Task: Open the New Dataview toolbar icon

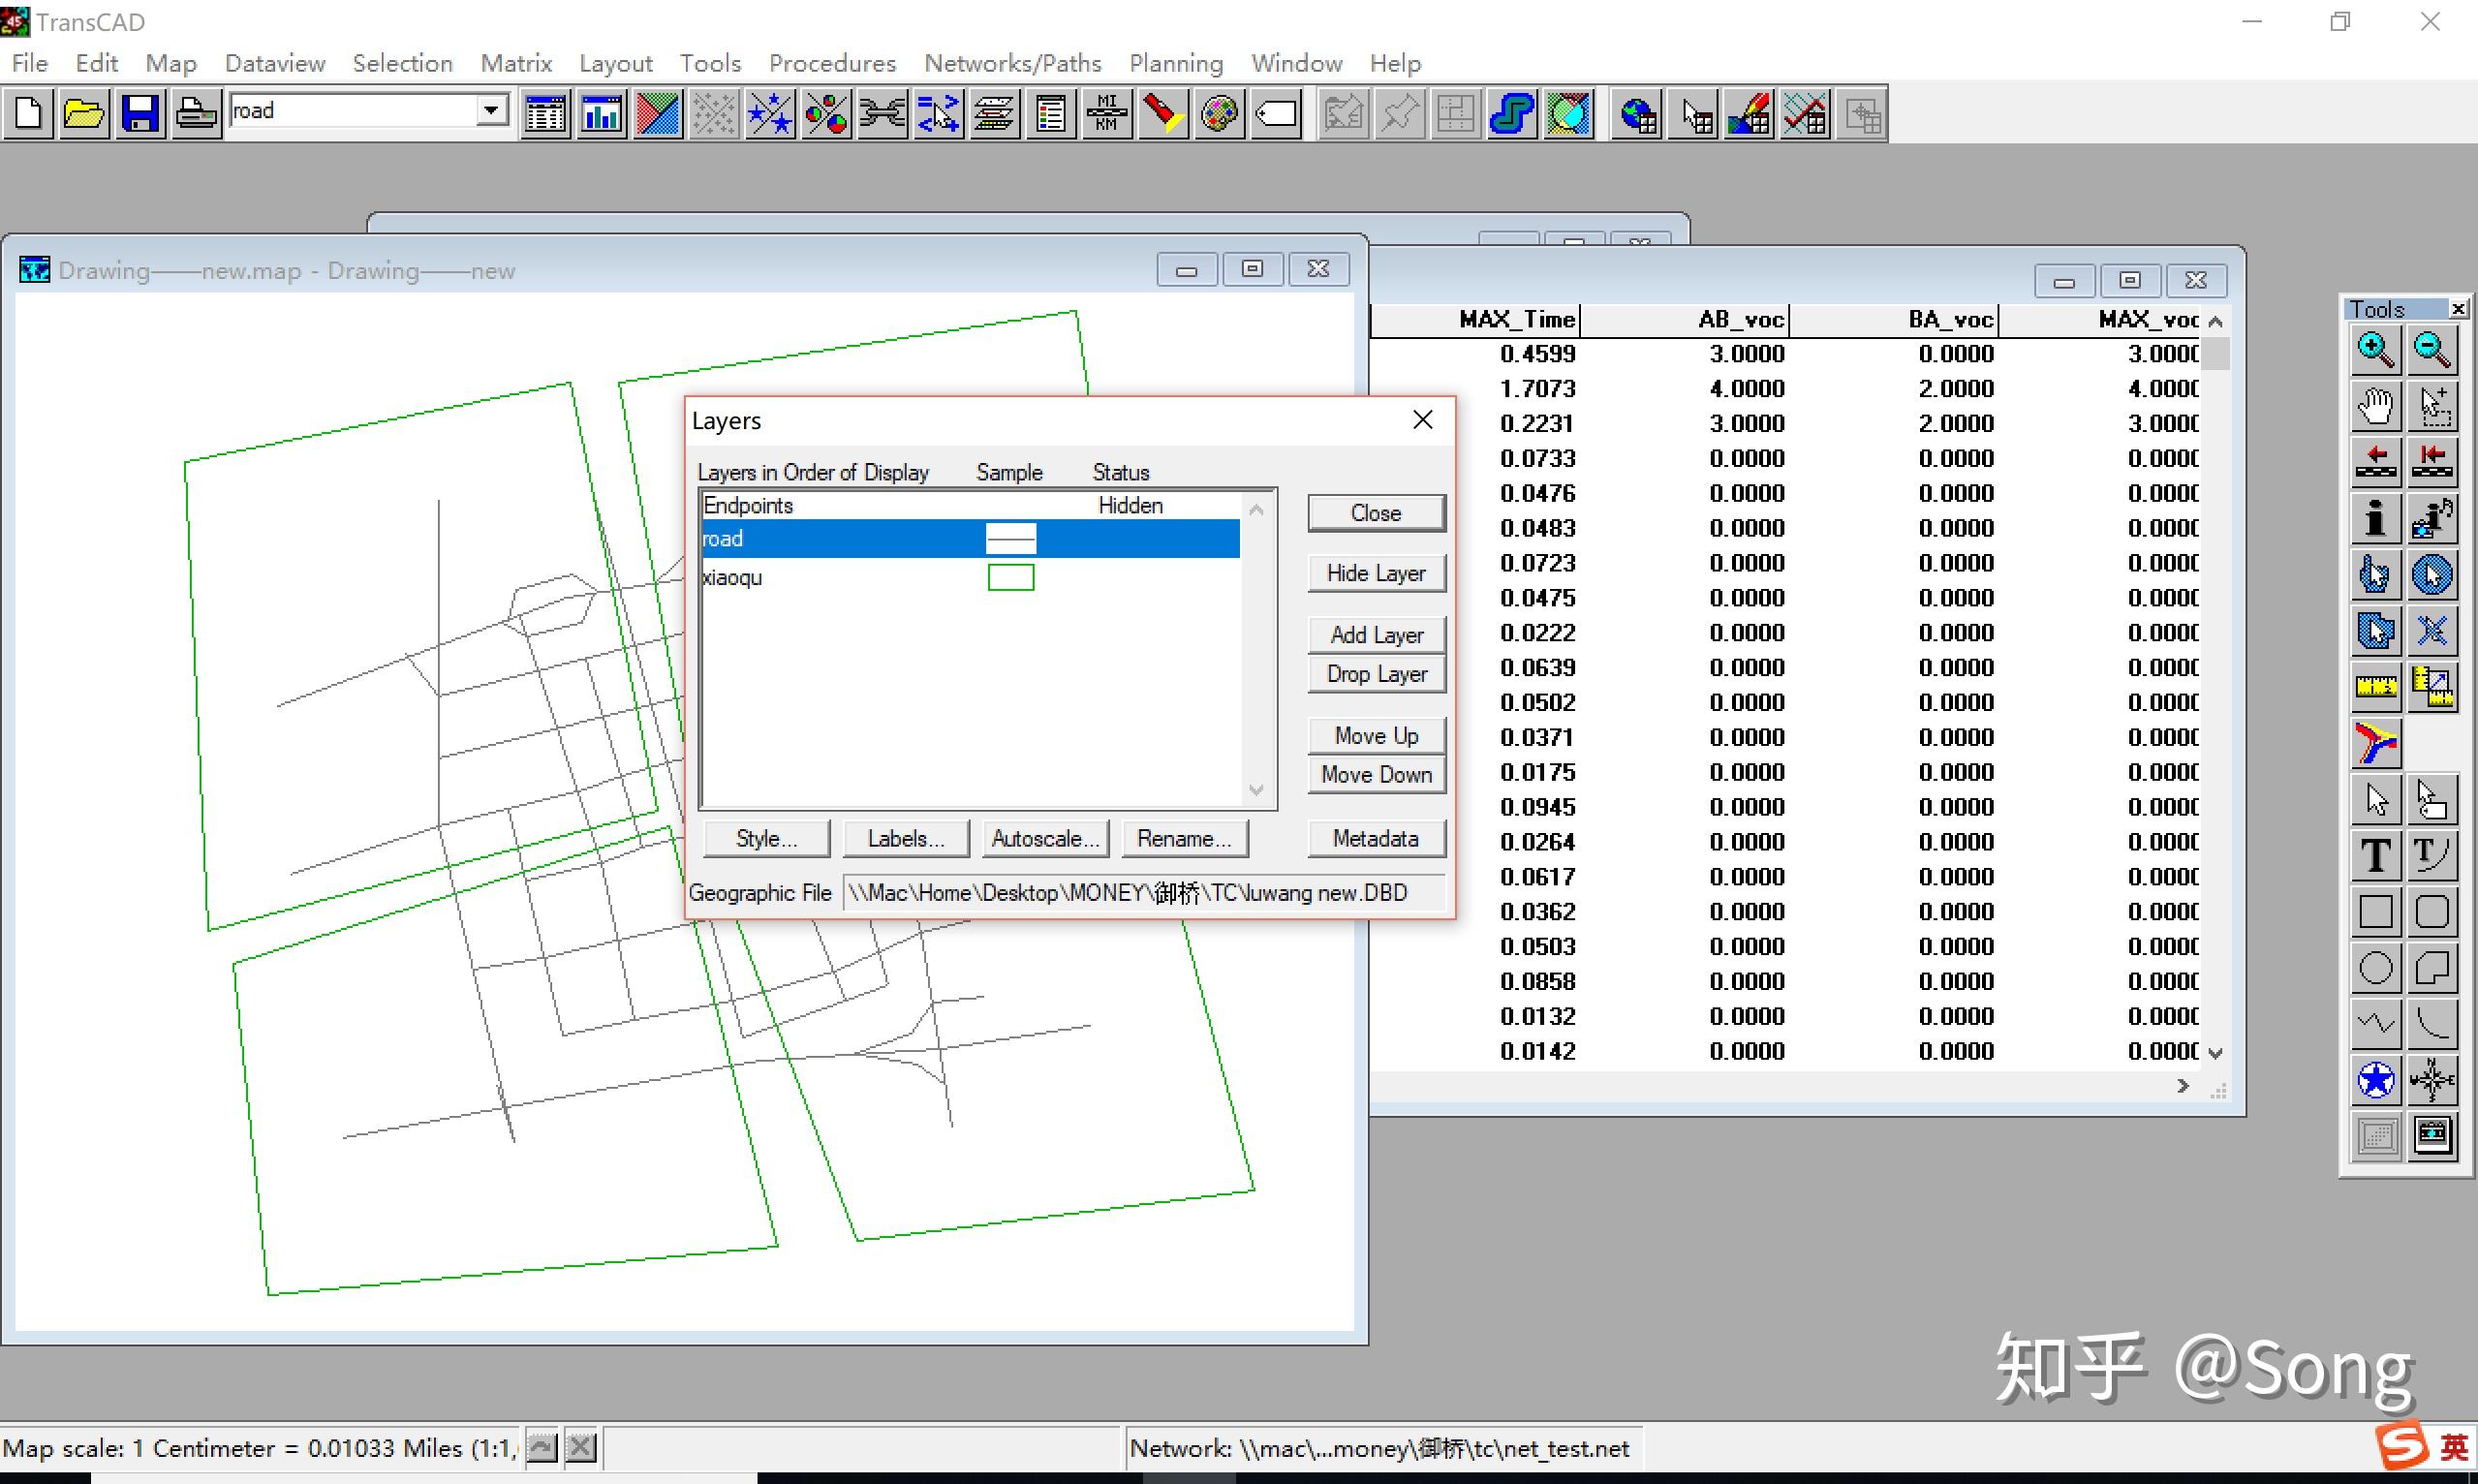Action: [545, 114]
